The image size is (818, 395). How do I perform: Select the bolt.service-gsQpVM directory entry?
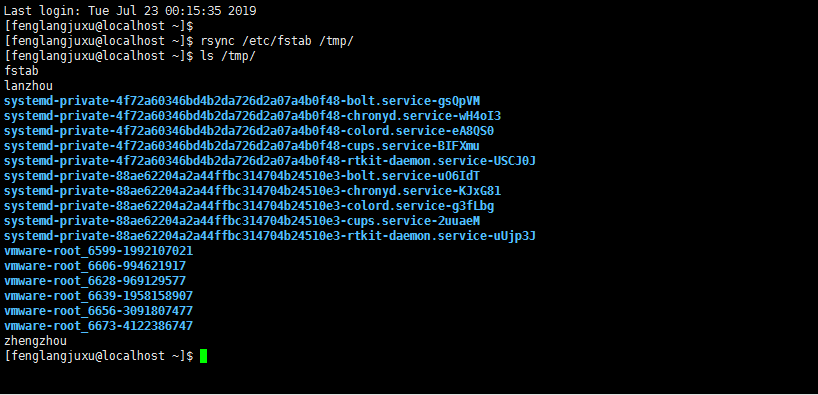click(242, 101)
